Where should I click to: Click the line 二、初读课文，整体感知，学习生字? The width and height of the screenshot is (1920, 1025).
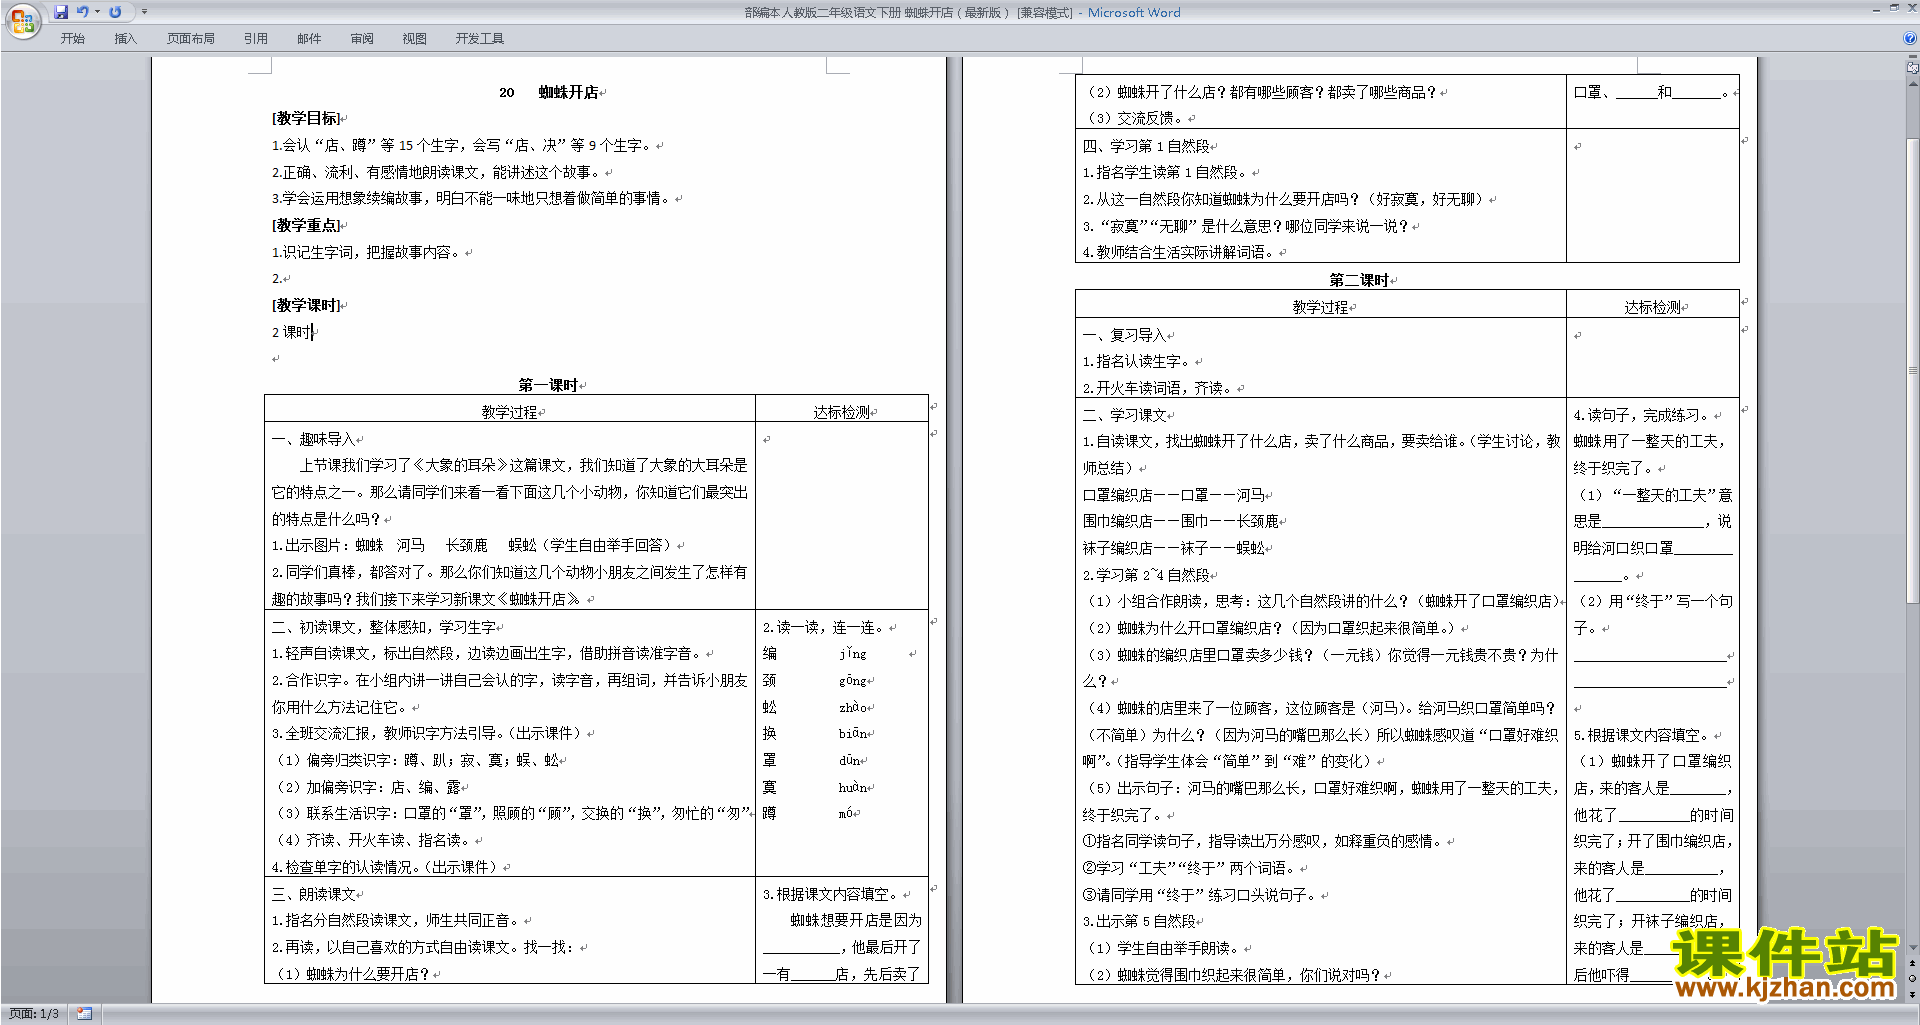(x=384, y=627)
